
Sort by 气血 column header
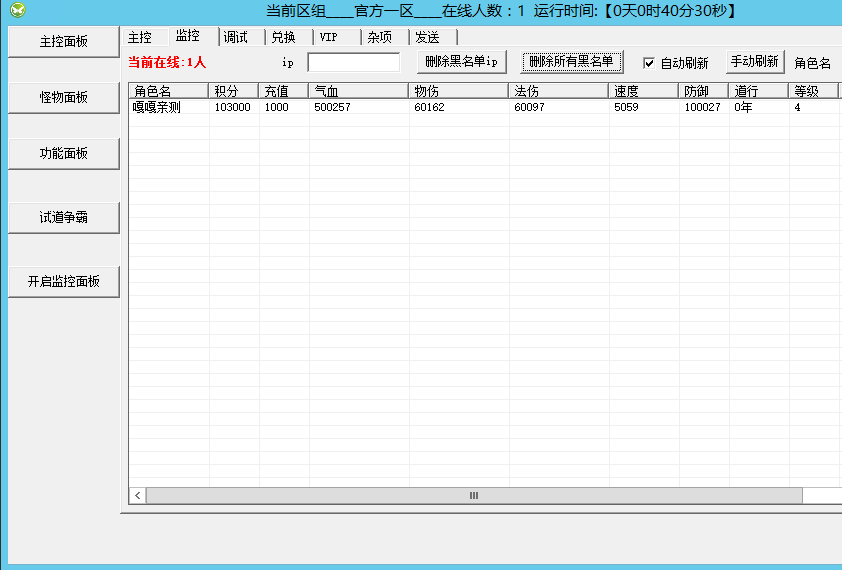tap(359, 91)
